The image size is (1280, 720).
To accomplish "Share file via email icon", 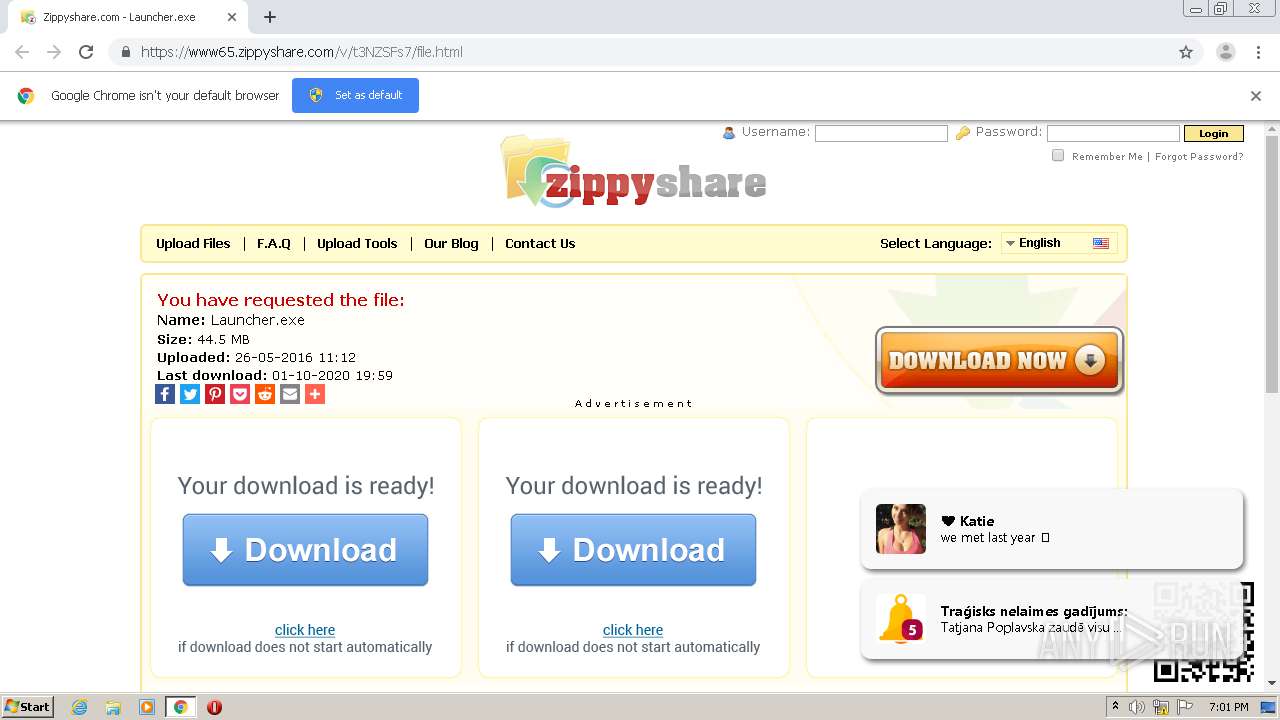I will pyautogui.click(x=290, y=394).
